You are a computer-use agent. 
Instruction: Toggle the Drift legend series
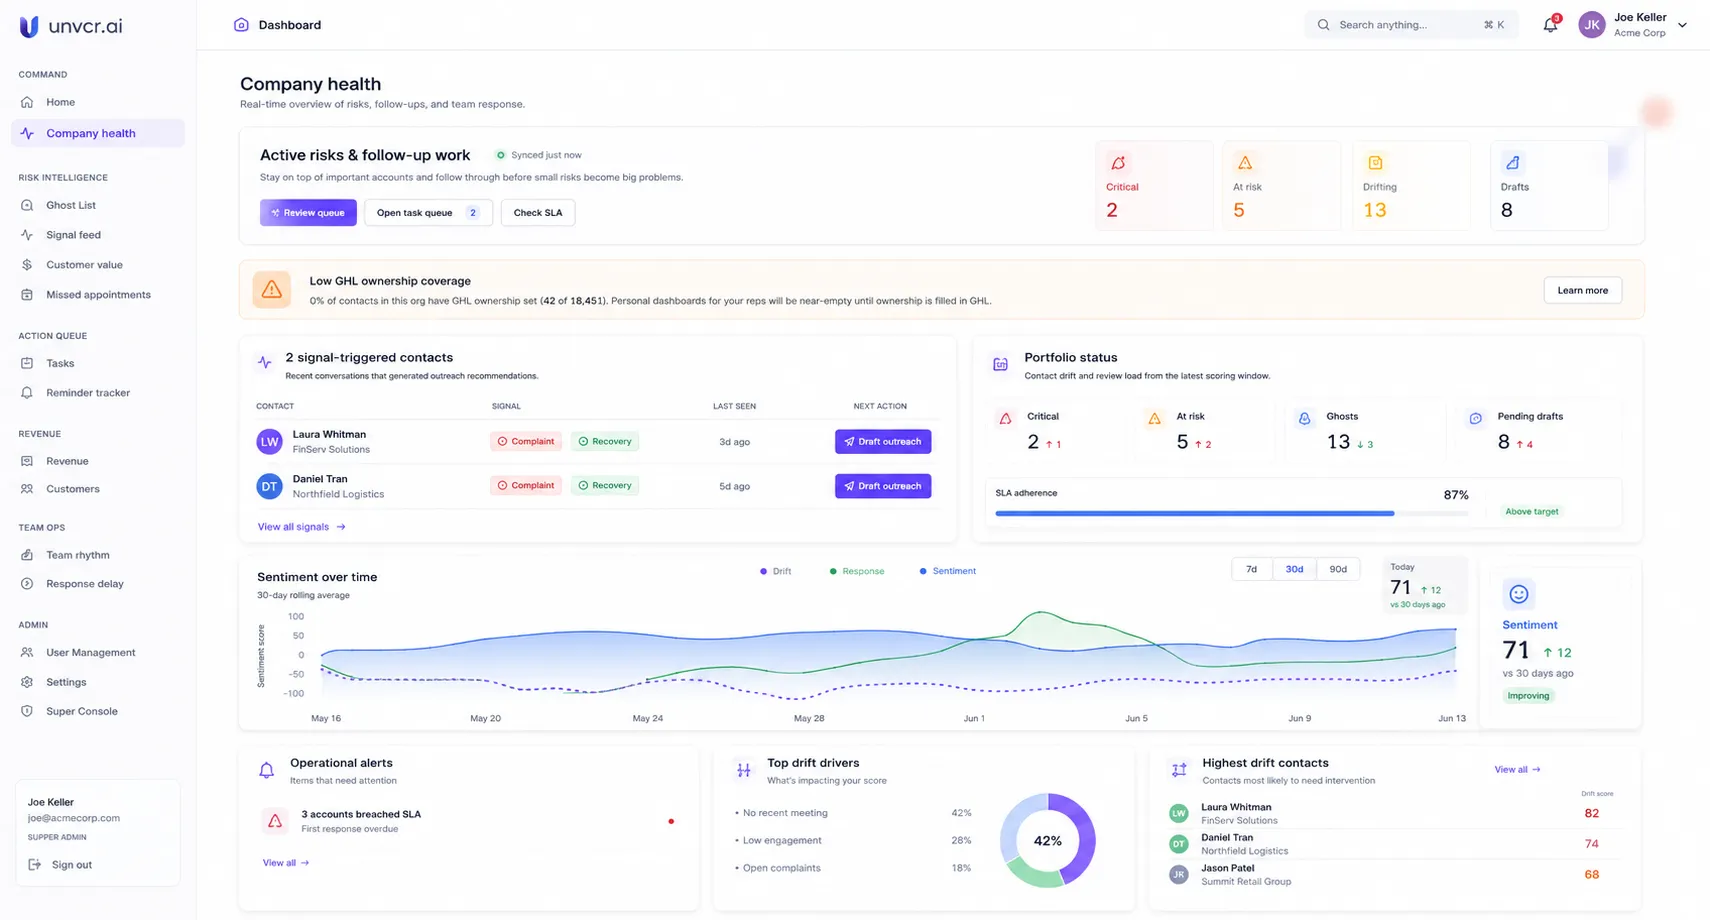775,571
